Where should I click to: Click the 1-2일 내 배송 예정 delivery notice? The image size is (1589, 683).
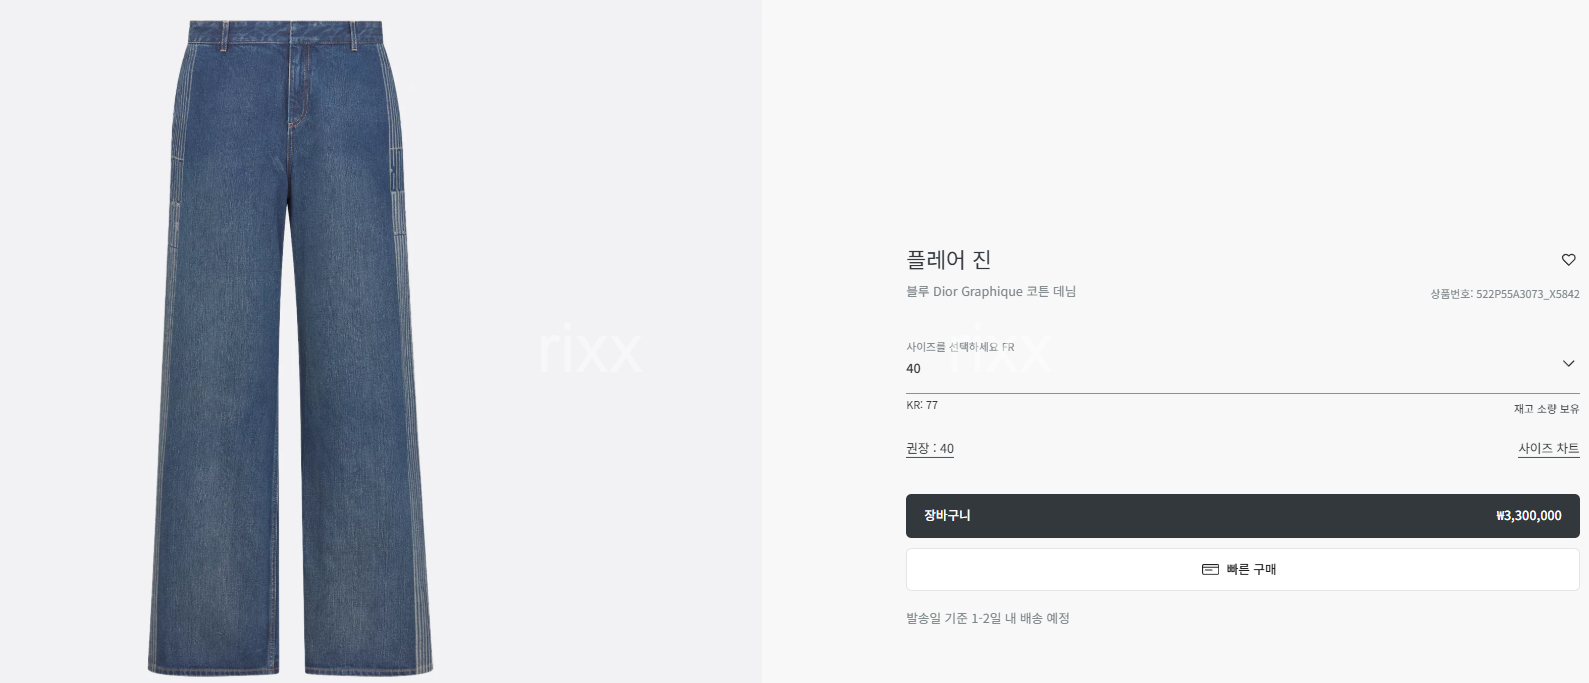pyautogui.click(x=1020, y=619)
